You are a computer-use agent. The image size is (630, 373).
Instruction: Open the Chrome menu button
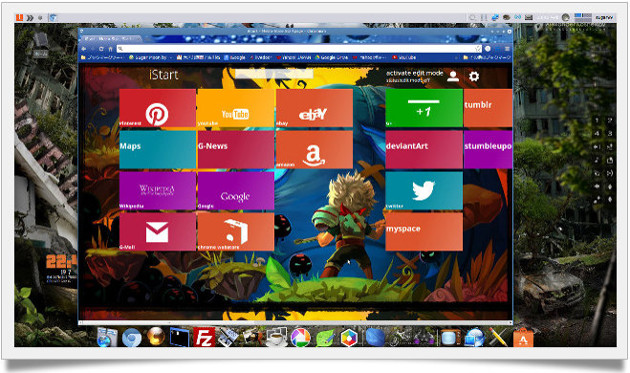(507, 49)
